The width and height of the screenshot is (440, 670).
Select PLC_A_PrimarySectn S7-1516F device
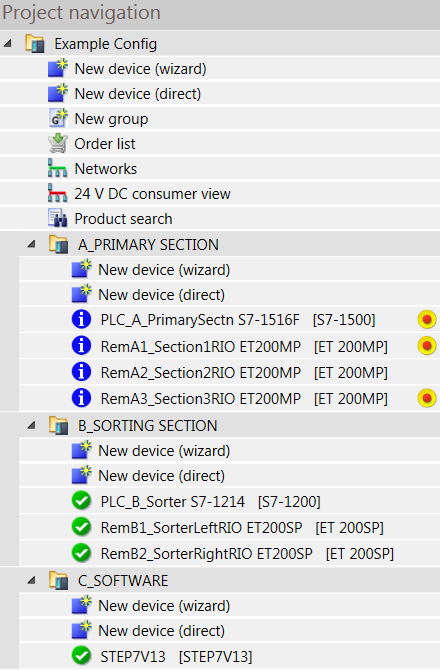pos(238,320)
